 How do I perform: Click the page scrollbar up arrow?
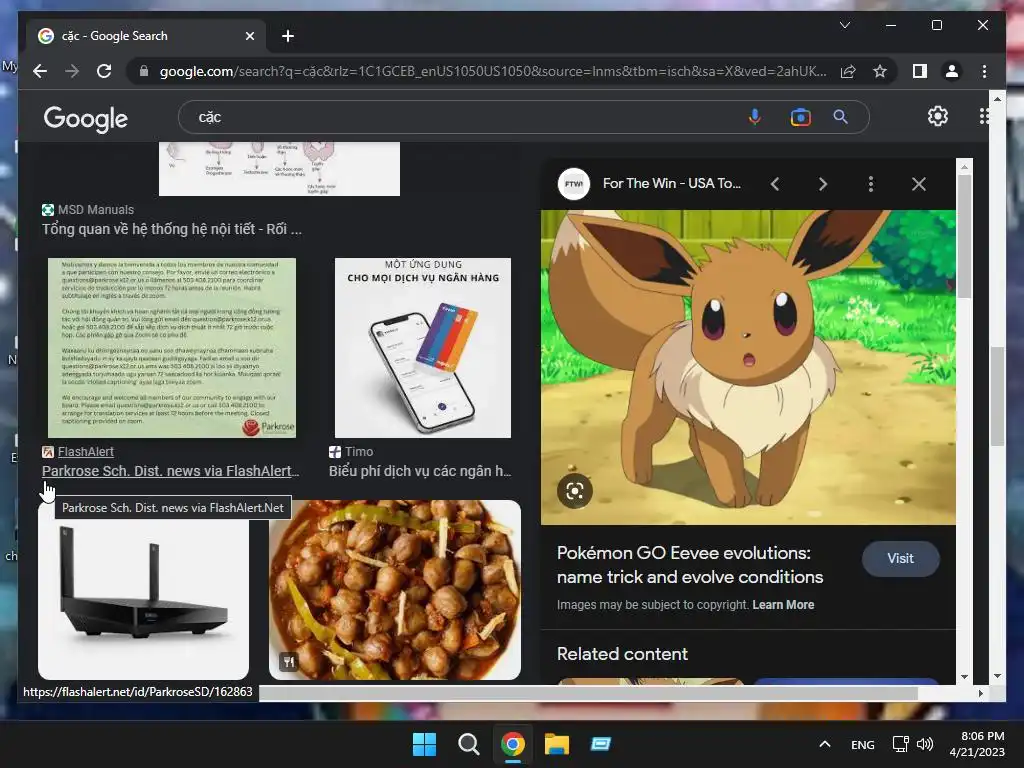point(997,99)
